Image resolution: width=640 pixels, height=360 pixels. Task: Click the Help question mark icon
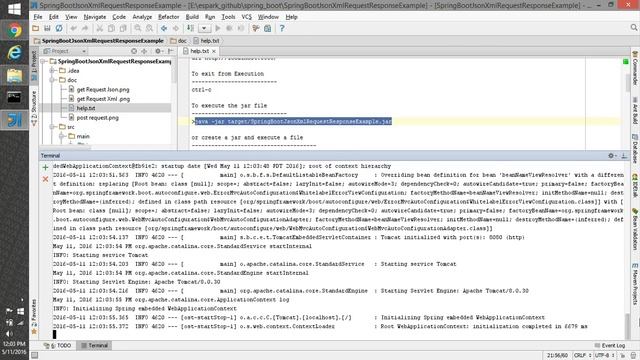282,28
